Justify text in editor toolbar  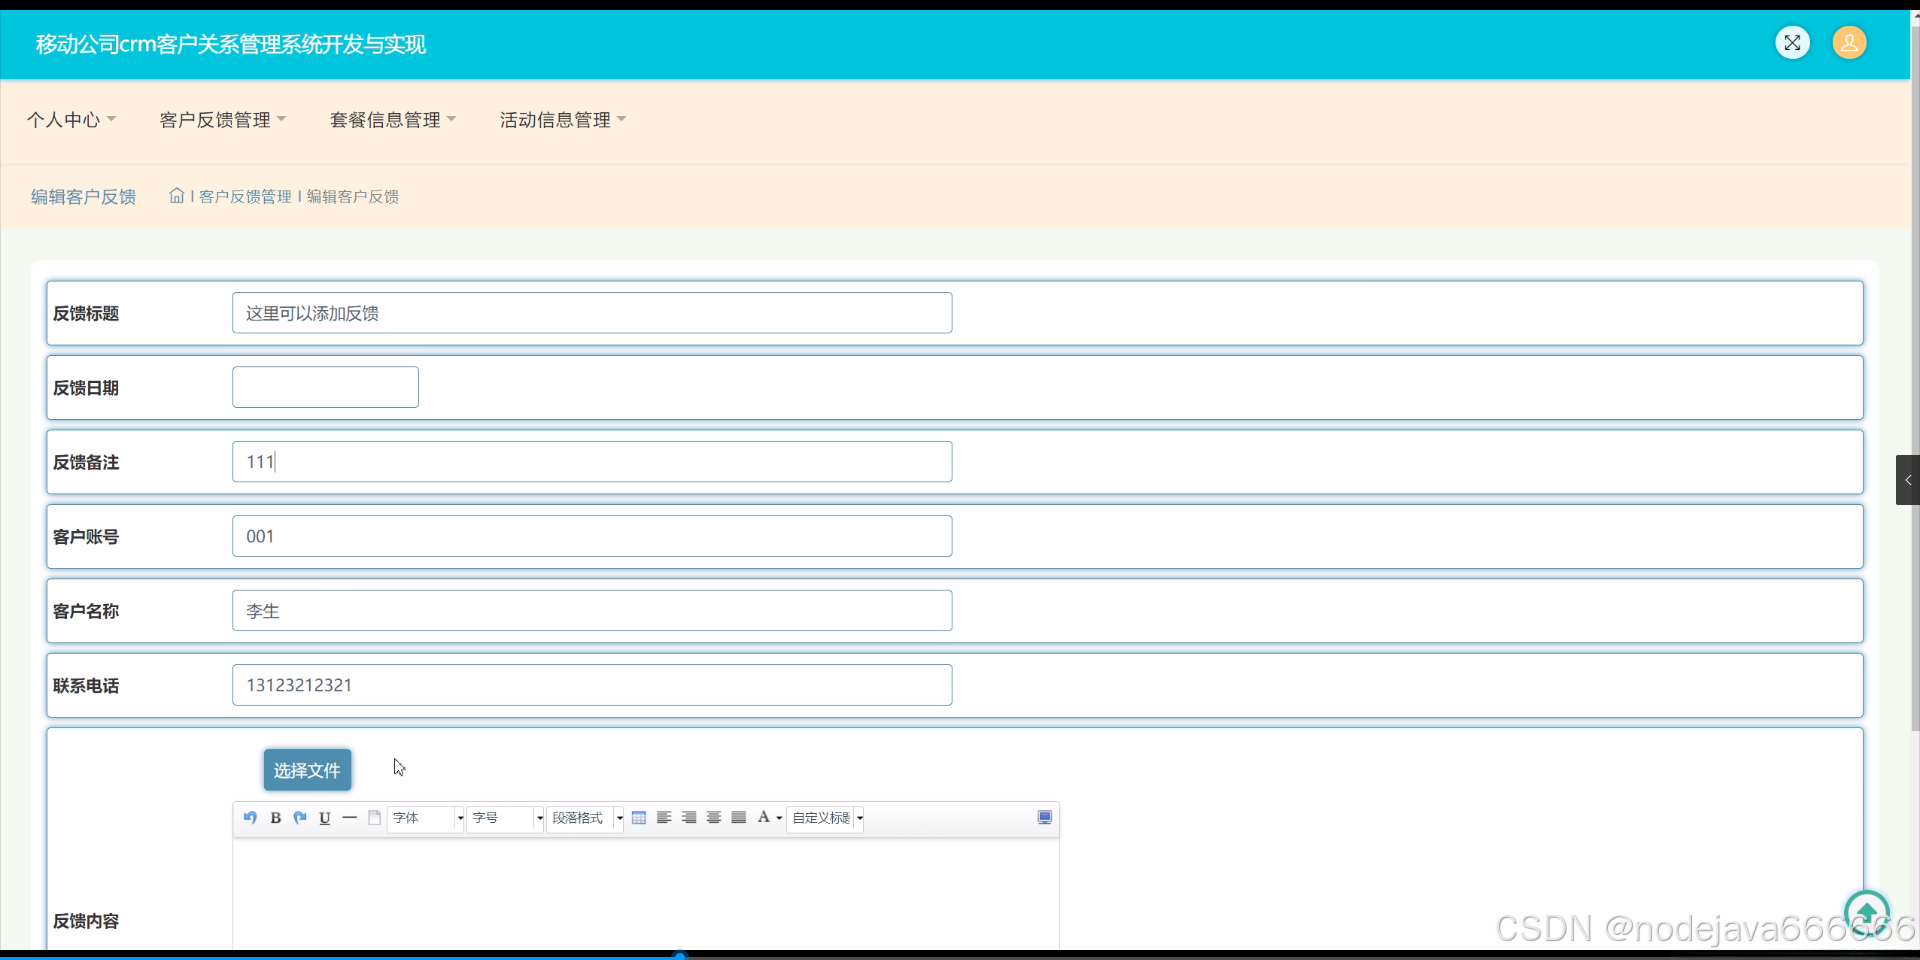point(739,818)
